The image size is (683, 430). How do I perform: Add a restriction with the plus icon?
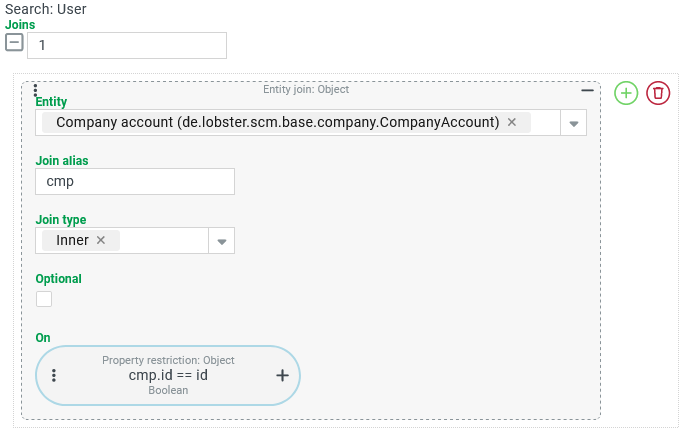click(x=283, y=376)
